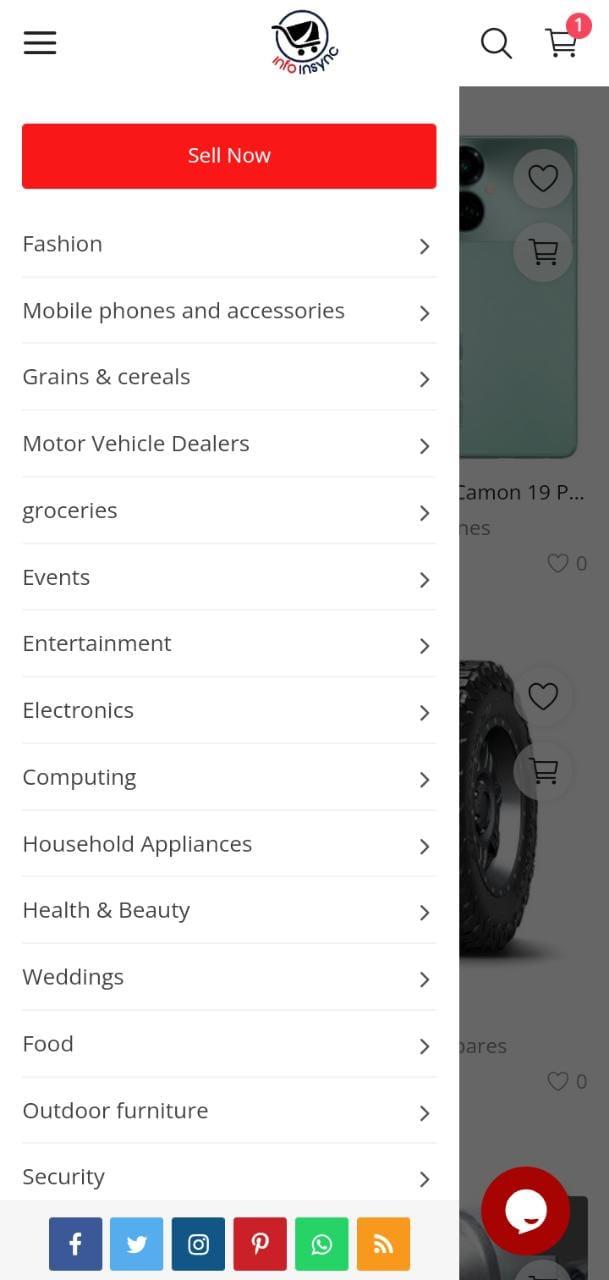
Task: Open the hamburger menu icon
Action: (40, 42)
